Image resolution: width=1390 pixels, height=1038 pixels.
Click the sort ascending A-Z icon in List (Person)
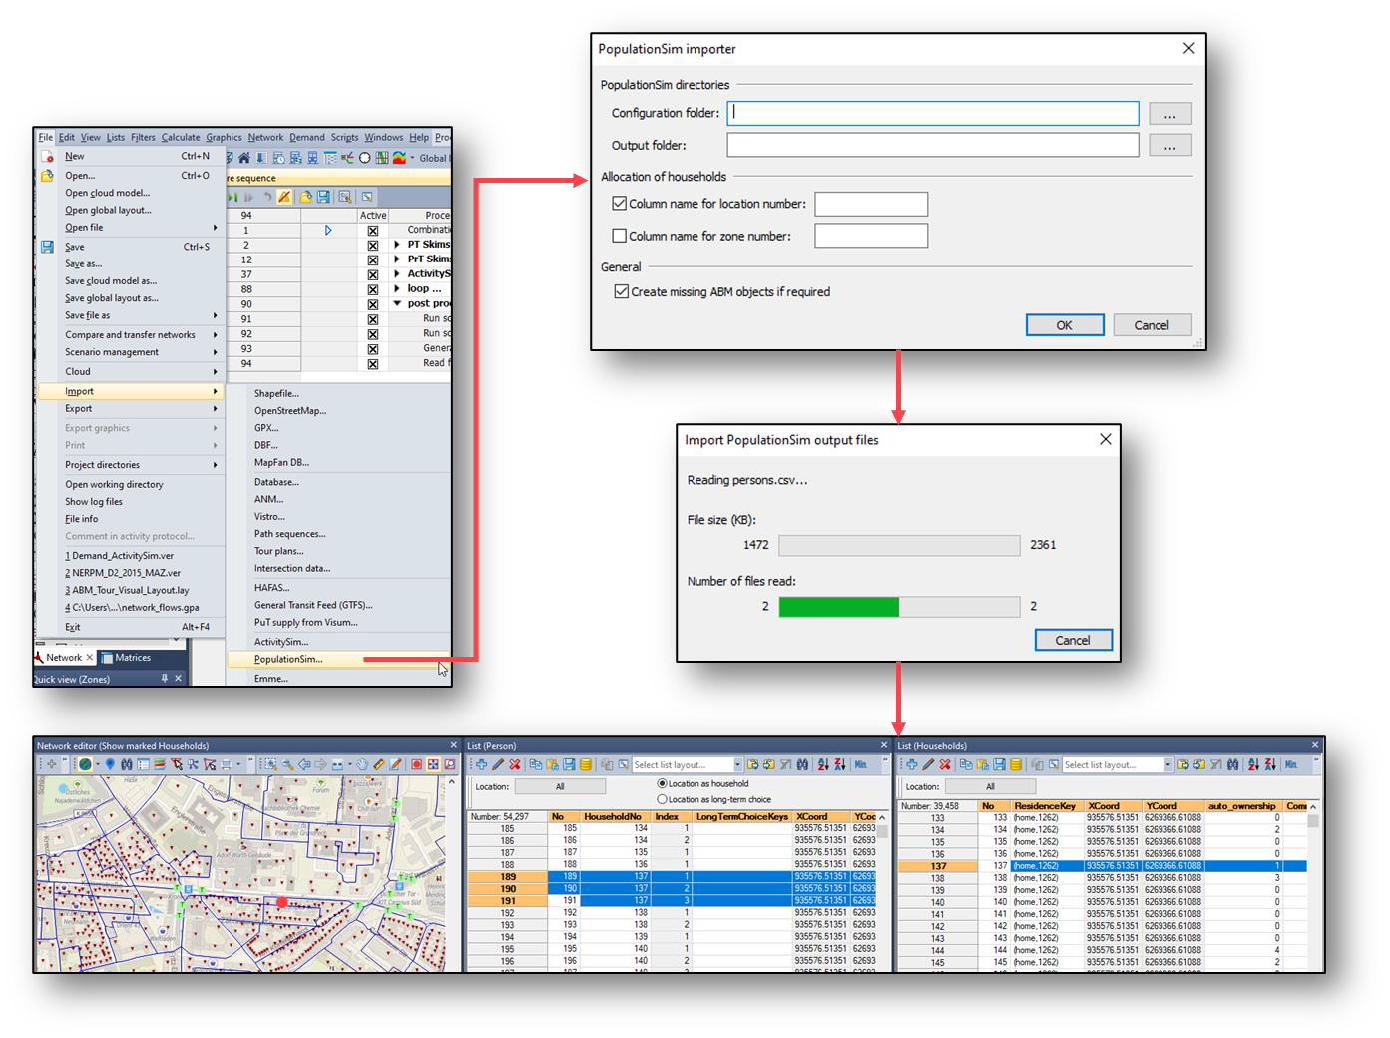point(822,764)
